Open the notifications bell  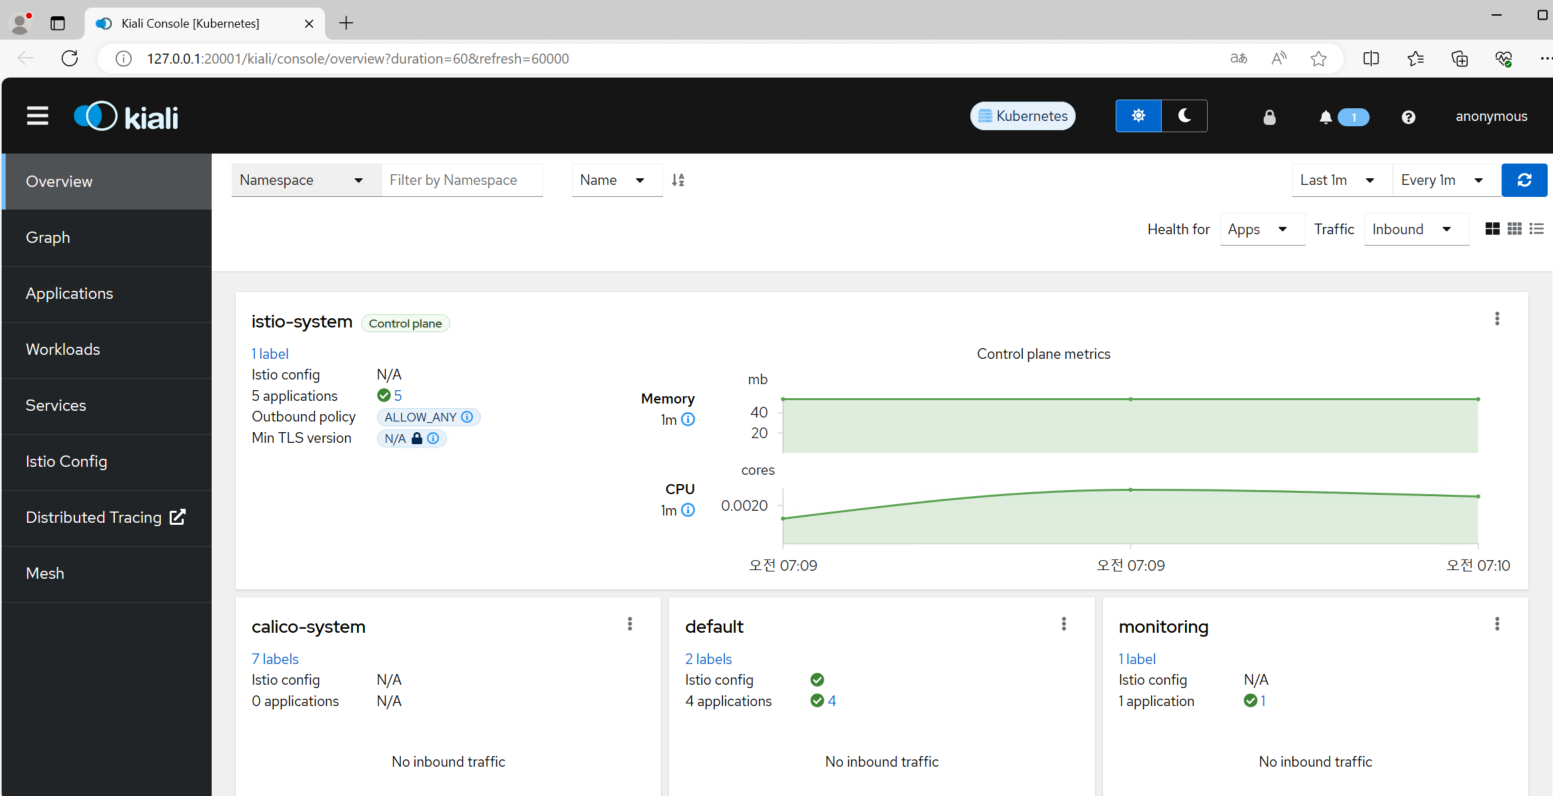click(x=1326, y=117)
